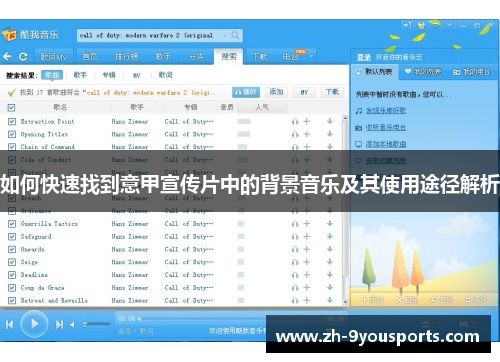The height and width of the screenshot is (362, 500).
Task: Filter search results by 专辑
Action: tap(109, 75)
